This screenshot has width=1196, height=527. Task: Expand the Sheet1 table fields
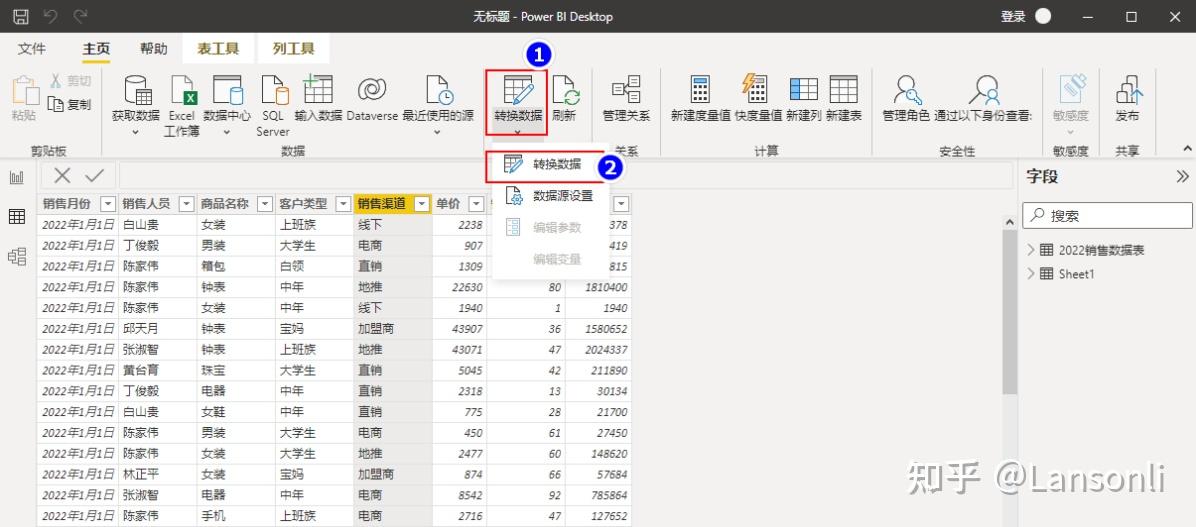pyautogui.click(x=1031, y=274)
